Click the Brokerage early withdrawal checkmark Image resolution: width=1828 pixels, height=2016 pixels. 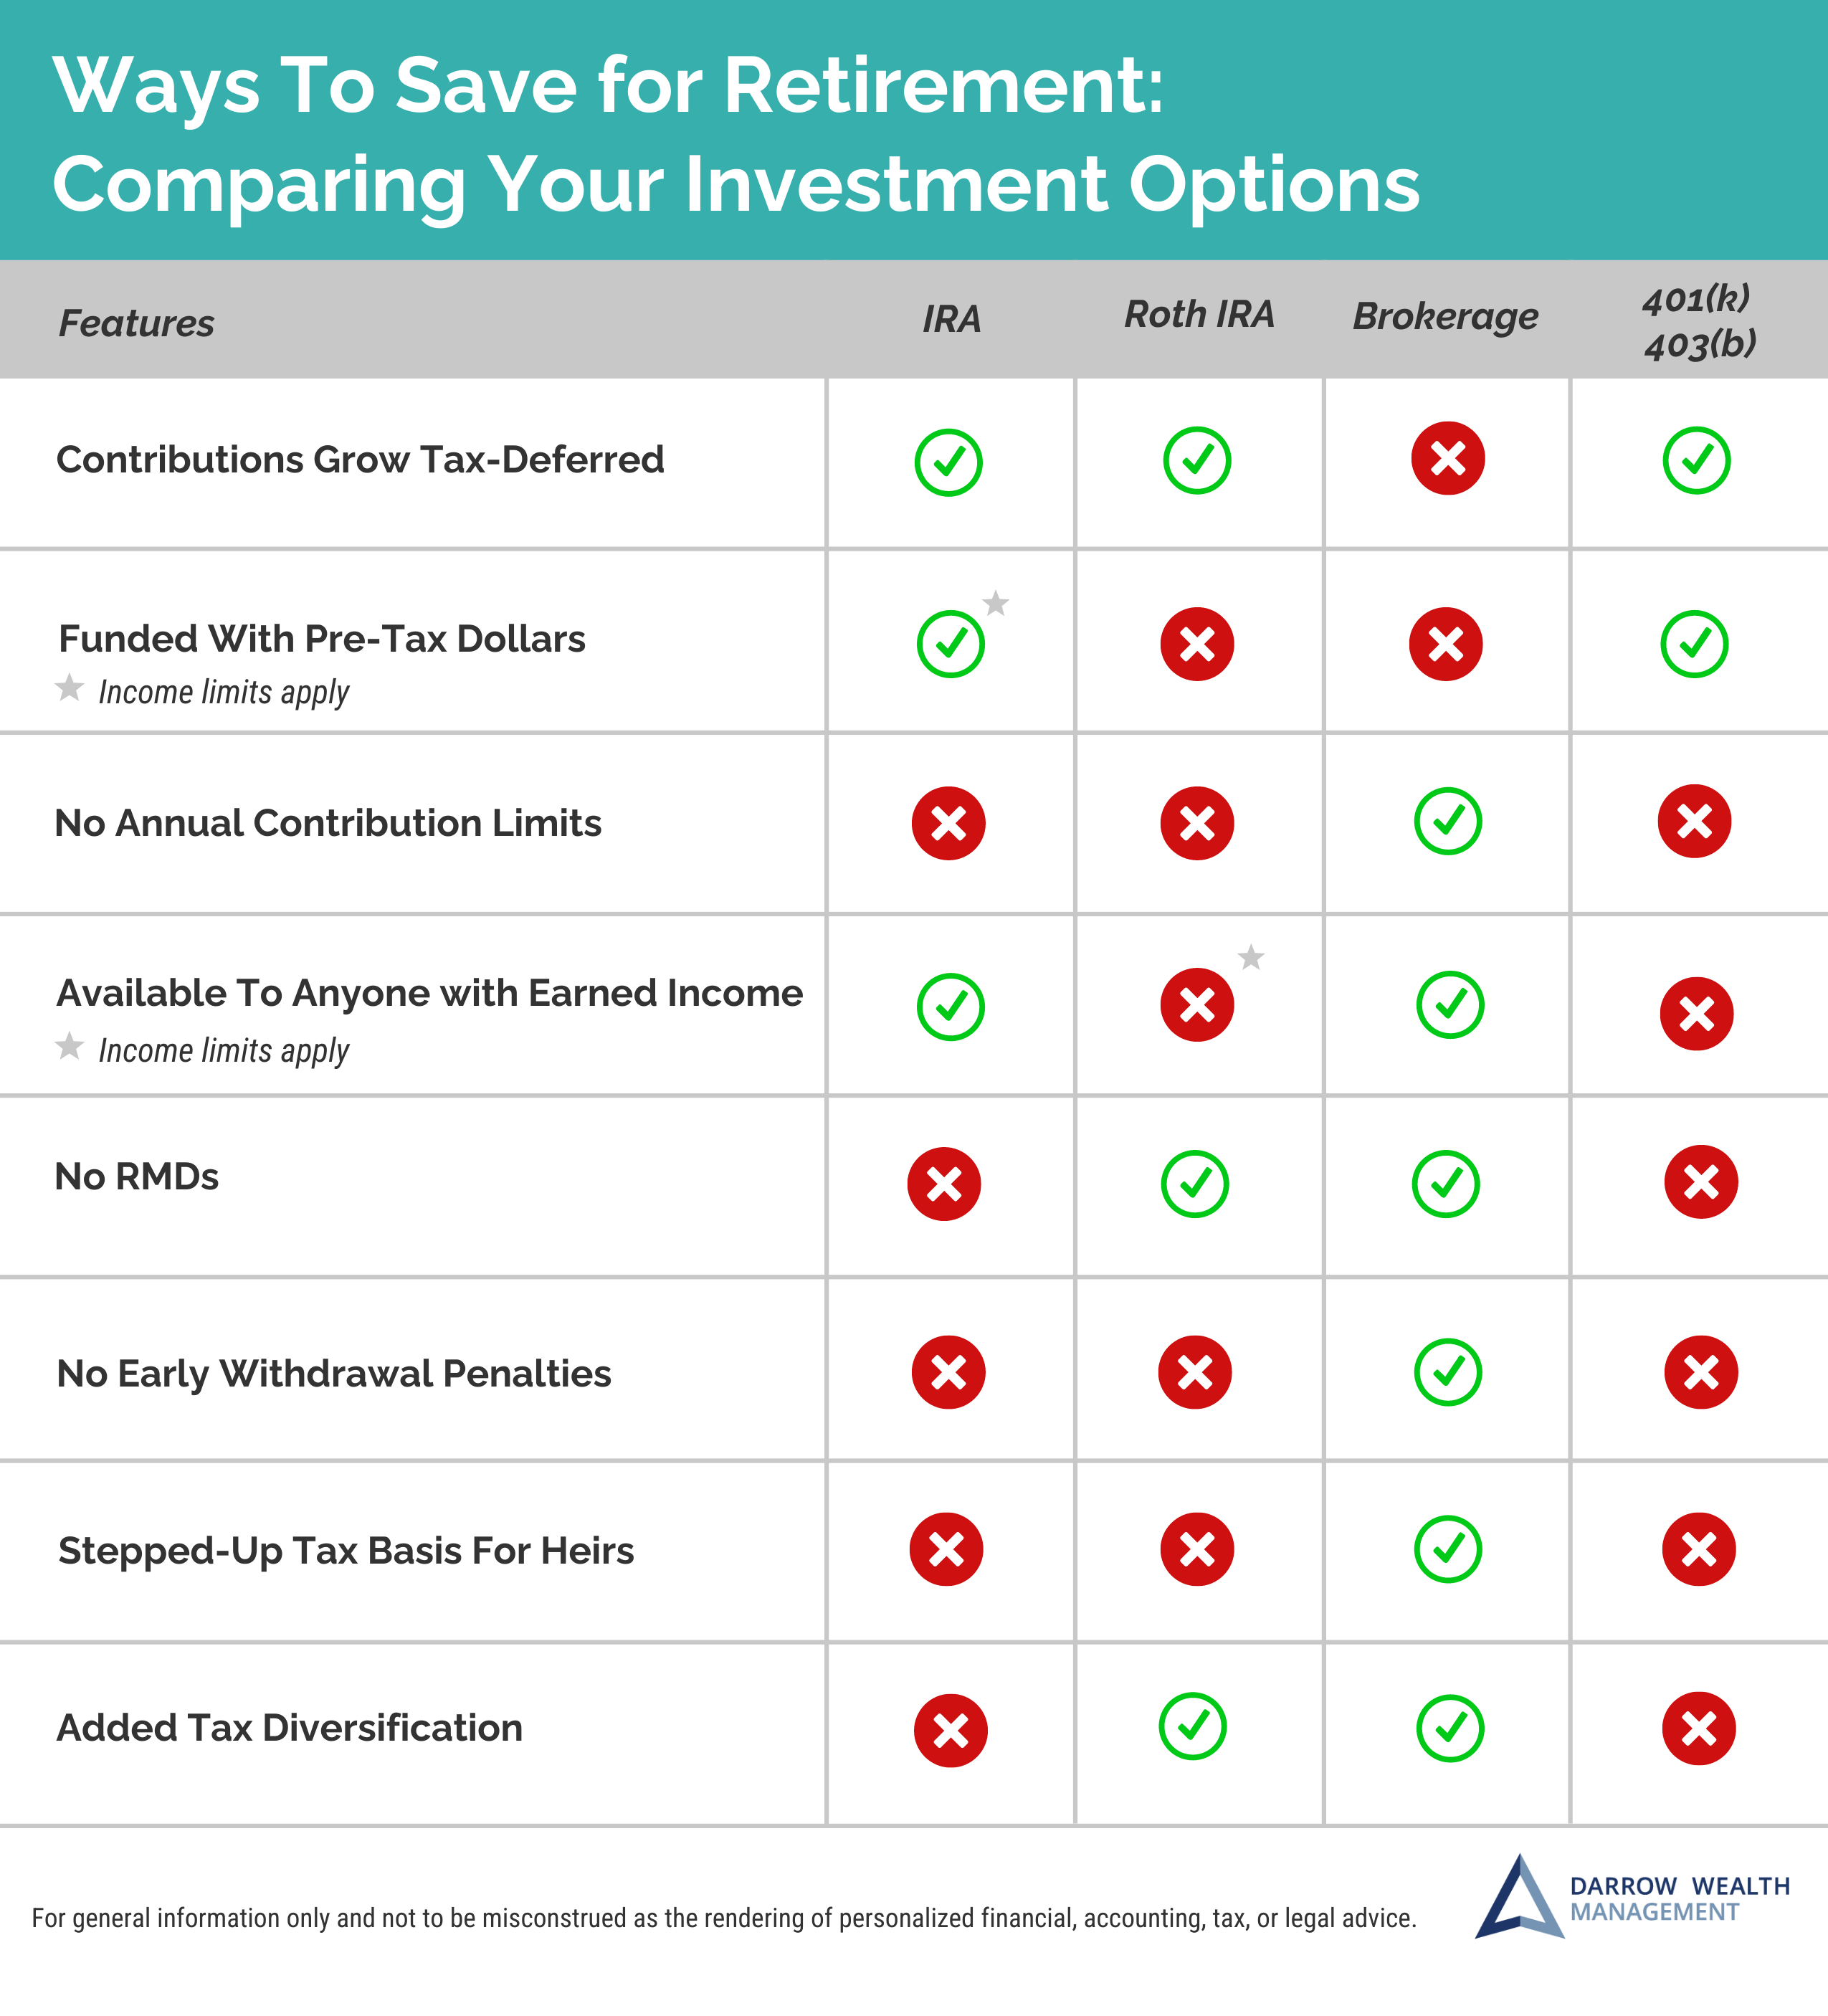(1447, 1372)
